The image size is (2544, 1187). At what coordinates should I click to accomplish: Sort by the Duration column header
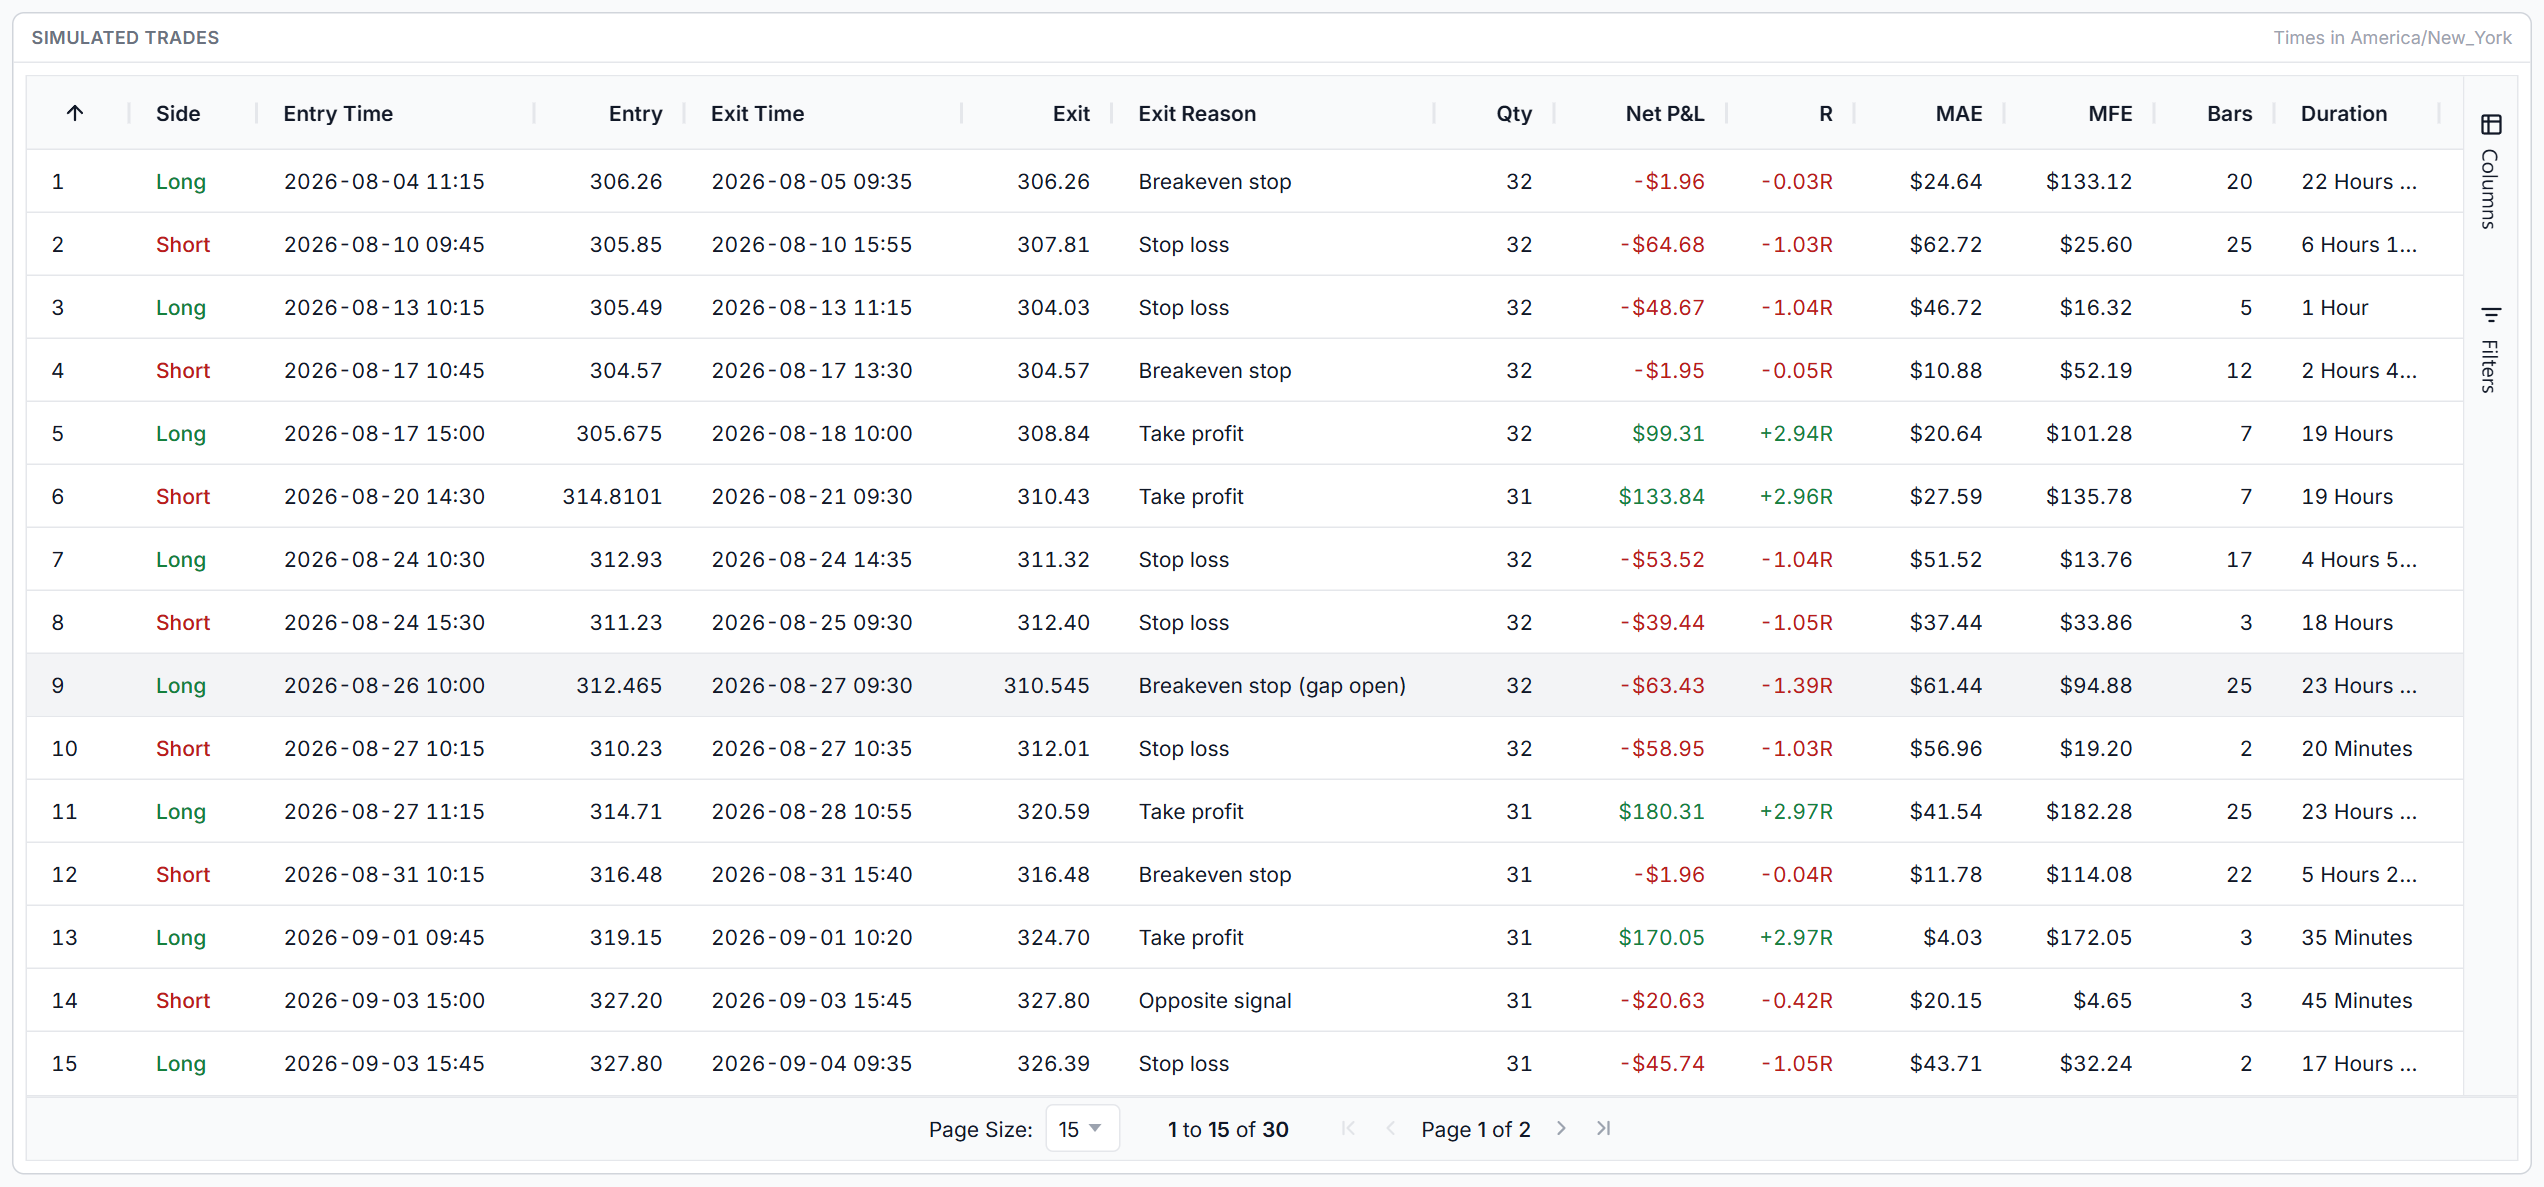pyautogui.click(x=2344, y=114)
